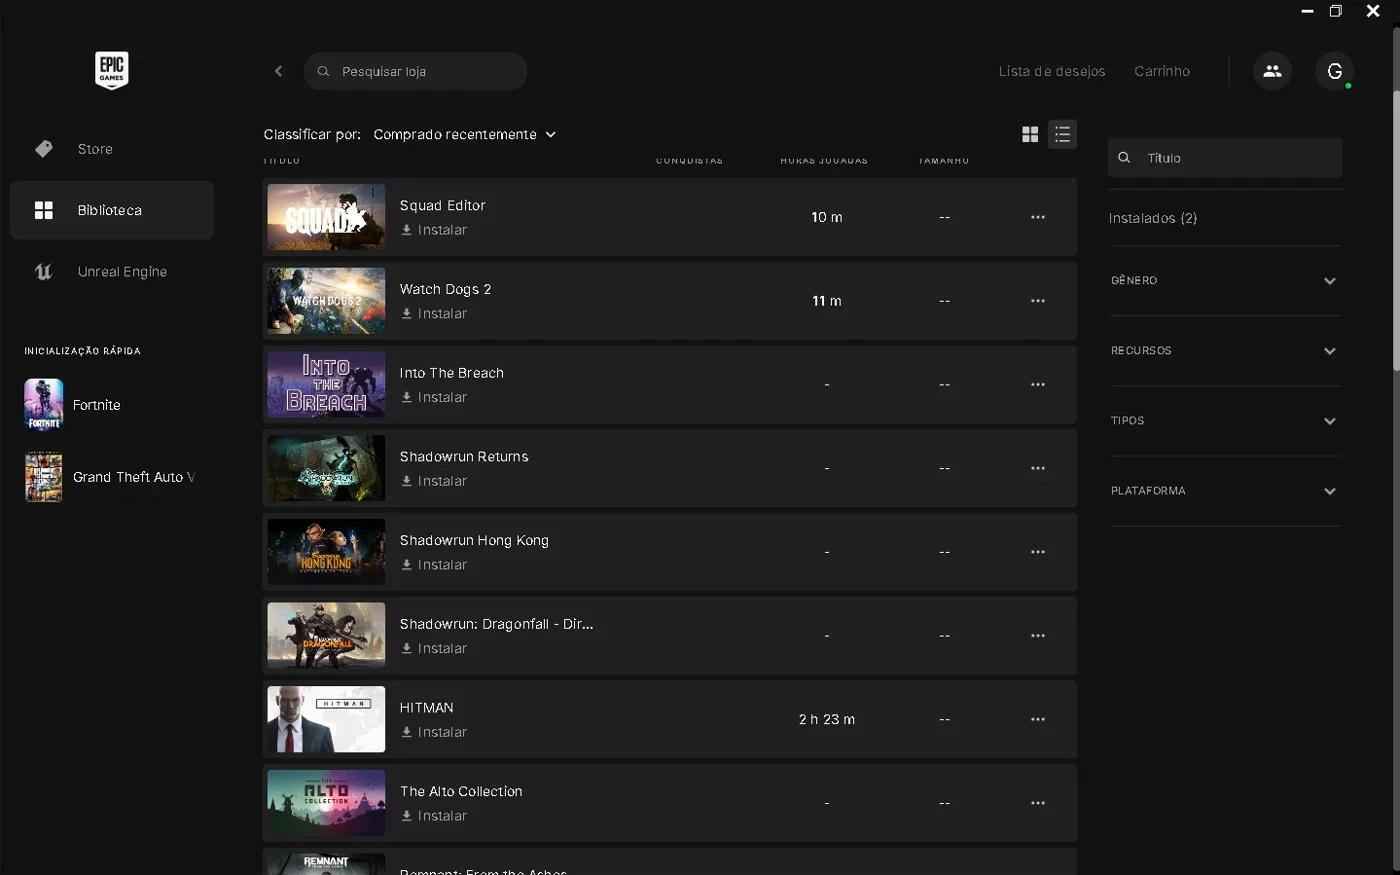This screenshot has width=1400, height=875.
Task: Open the friends list icon
Action: (x=1272, y=71)
